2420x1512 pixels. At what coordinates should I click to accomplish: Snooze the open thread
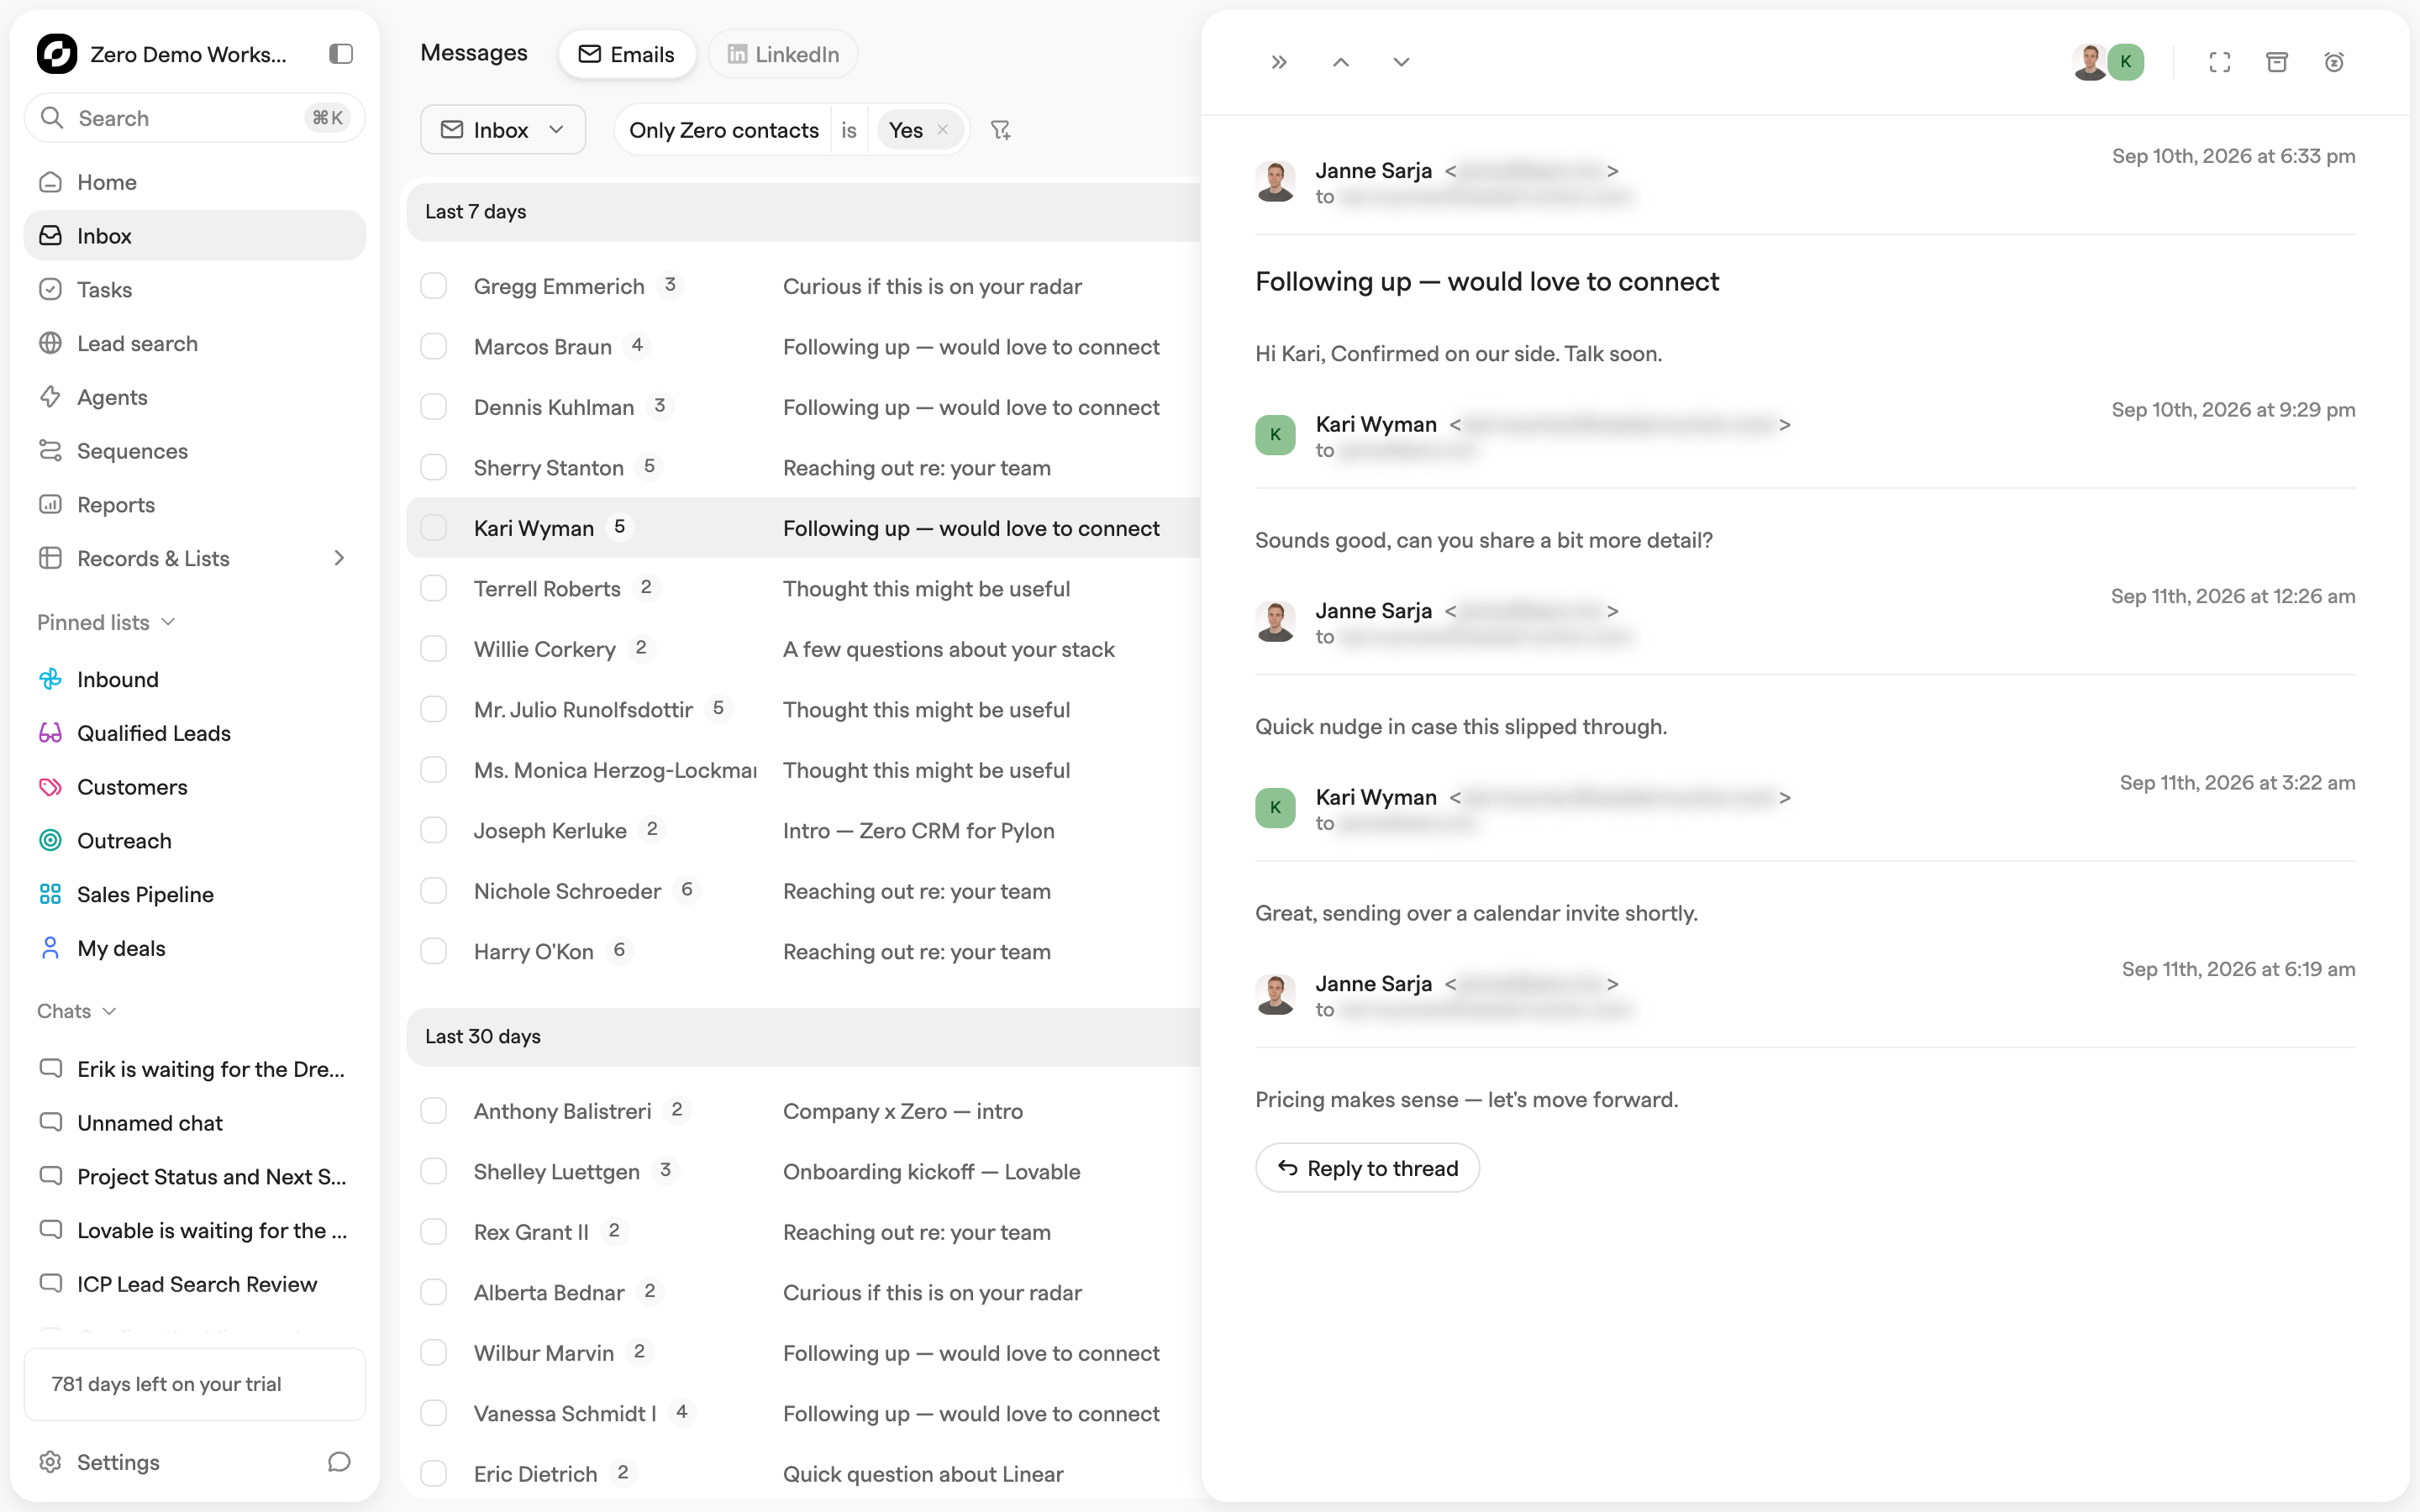[x=2334, y=62]
